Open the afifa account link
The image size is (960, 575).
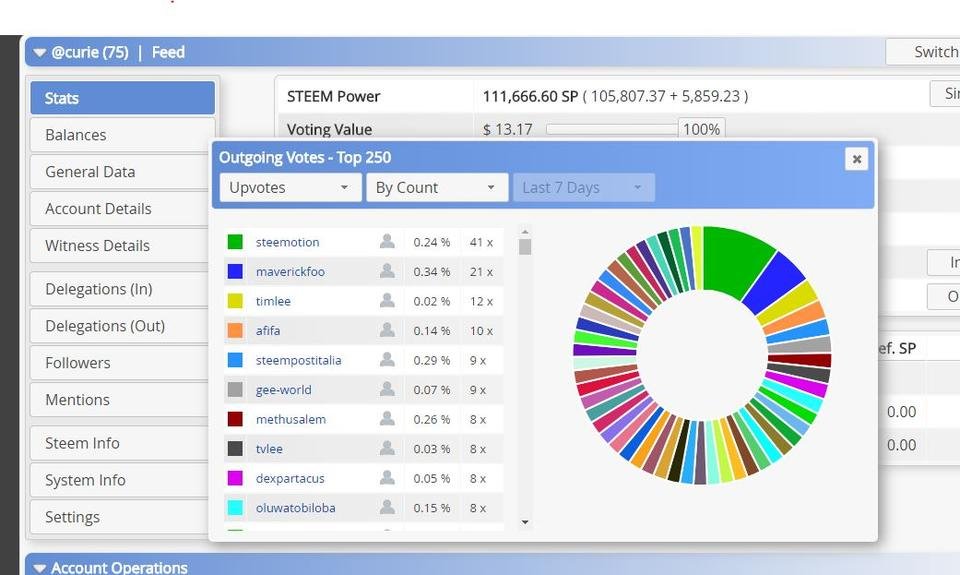click(x=268, y=331)
